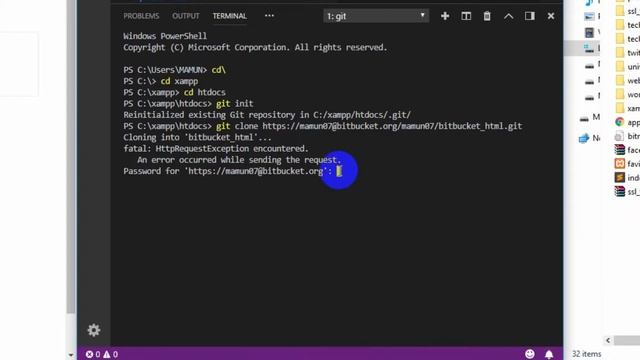Switch to the OUTPUT tab
The image size is (640, 360).
coord(186,16)
